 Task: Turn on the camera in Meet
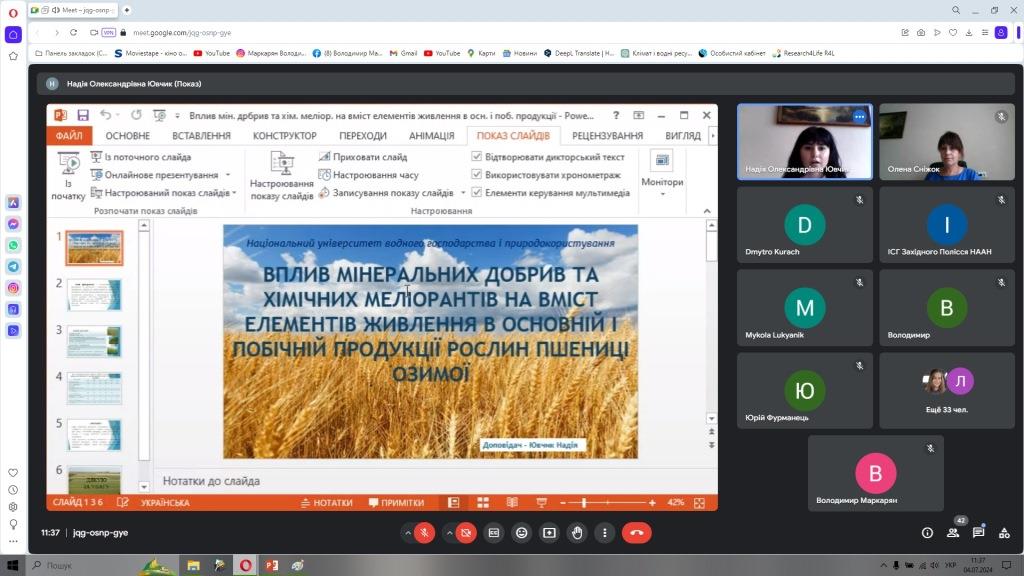point(466,533)
